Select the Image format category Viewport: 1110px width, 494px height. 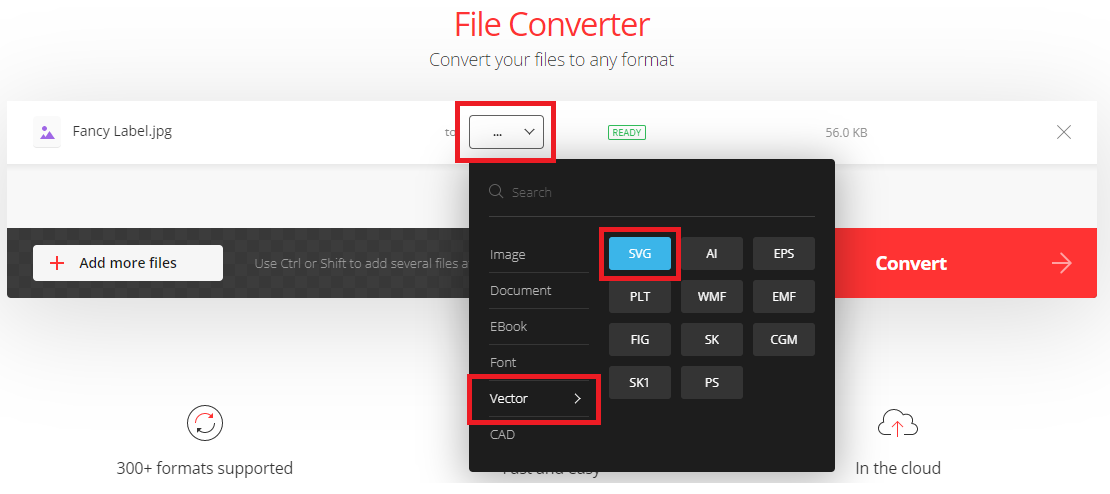tap(508, 255)
